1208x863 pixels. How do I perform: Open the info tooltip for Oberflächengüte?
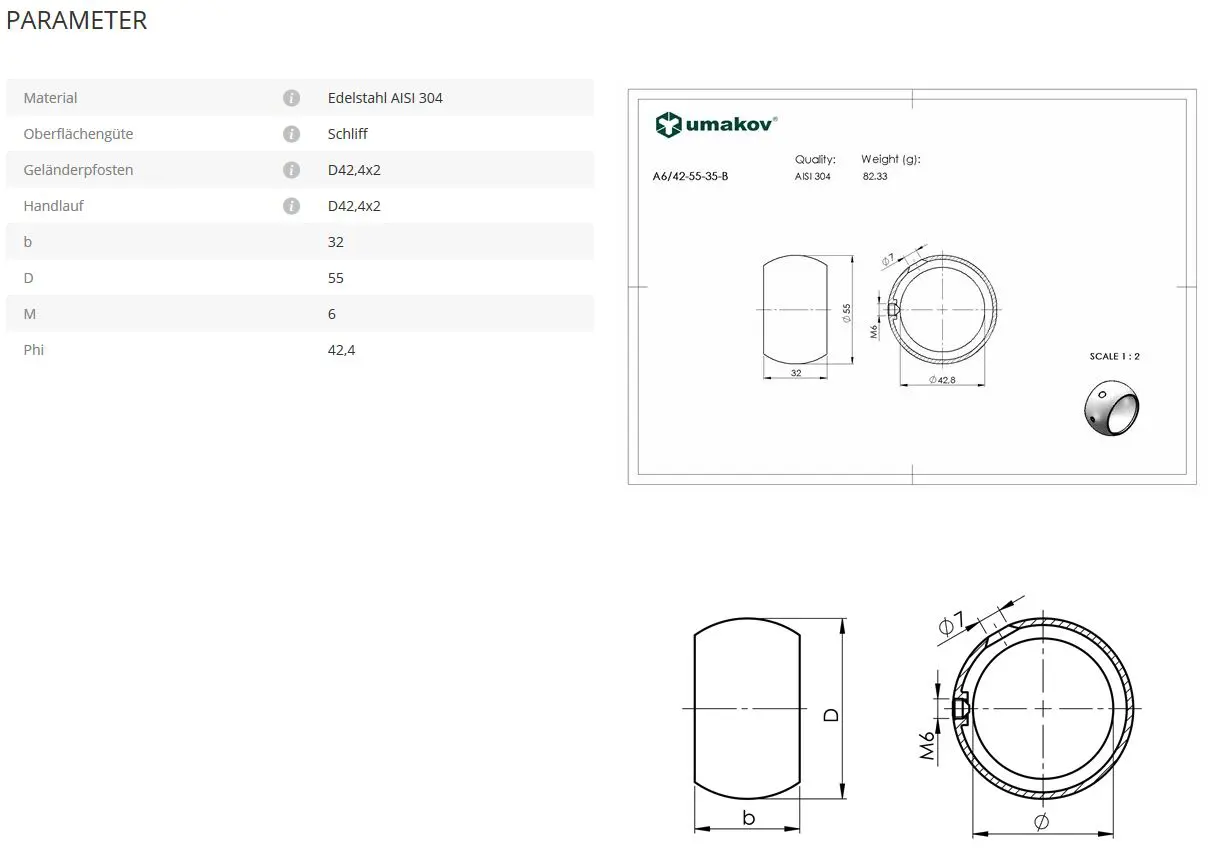(x=291, y=134)
